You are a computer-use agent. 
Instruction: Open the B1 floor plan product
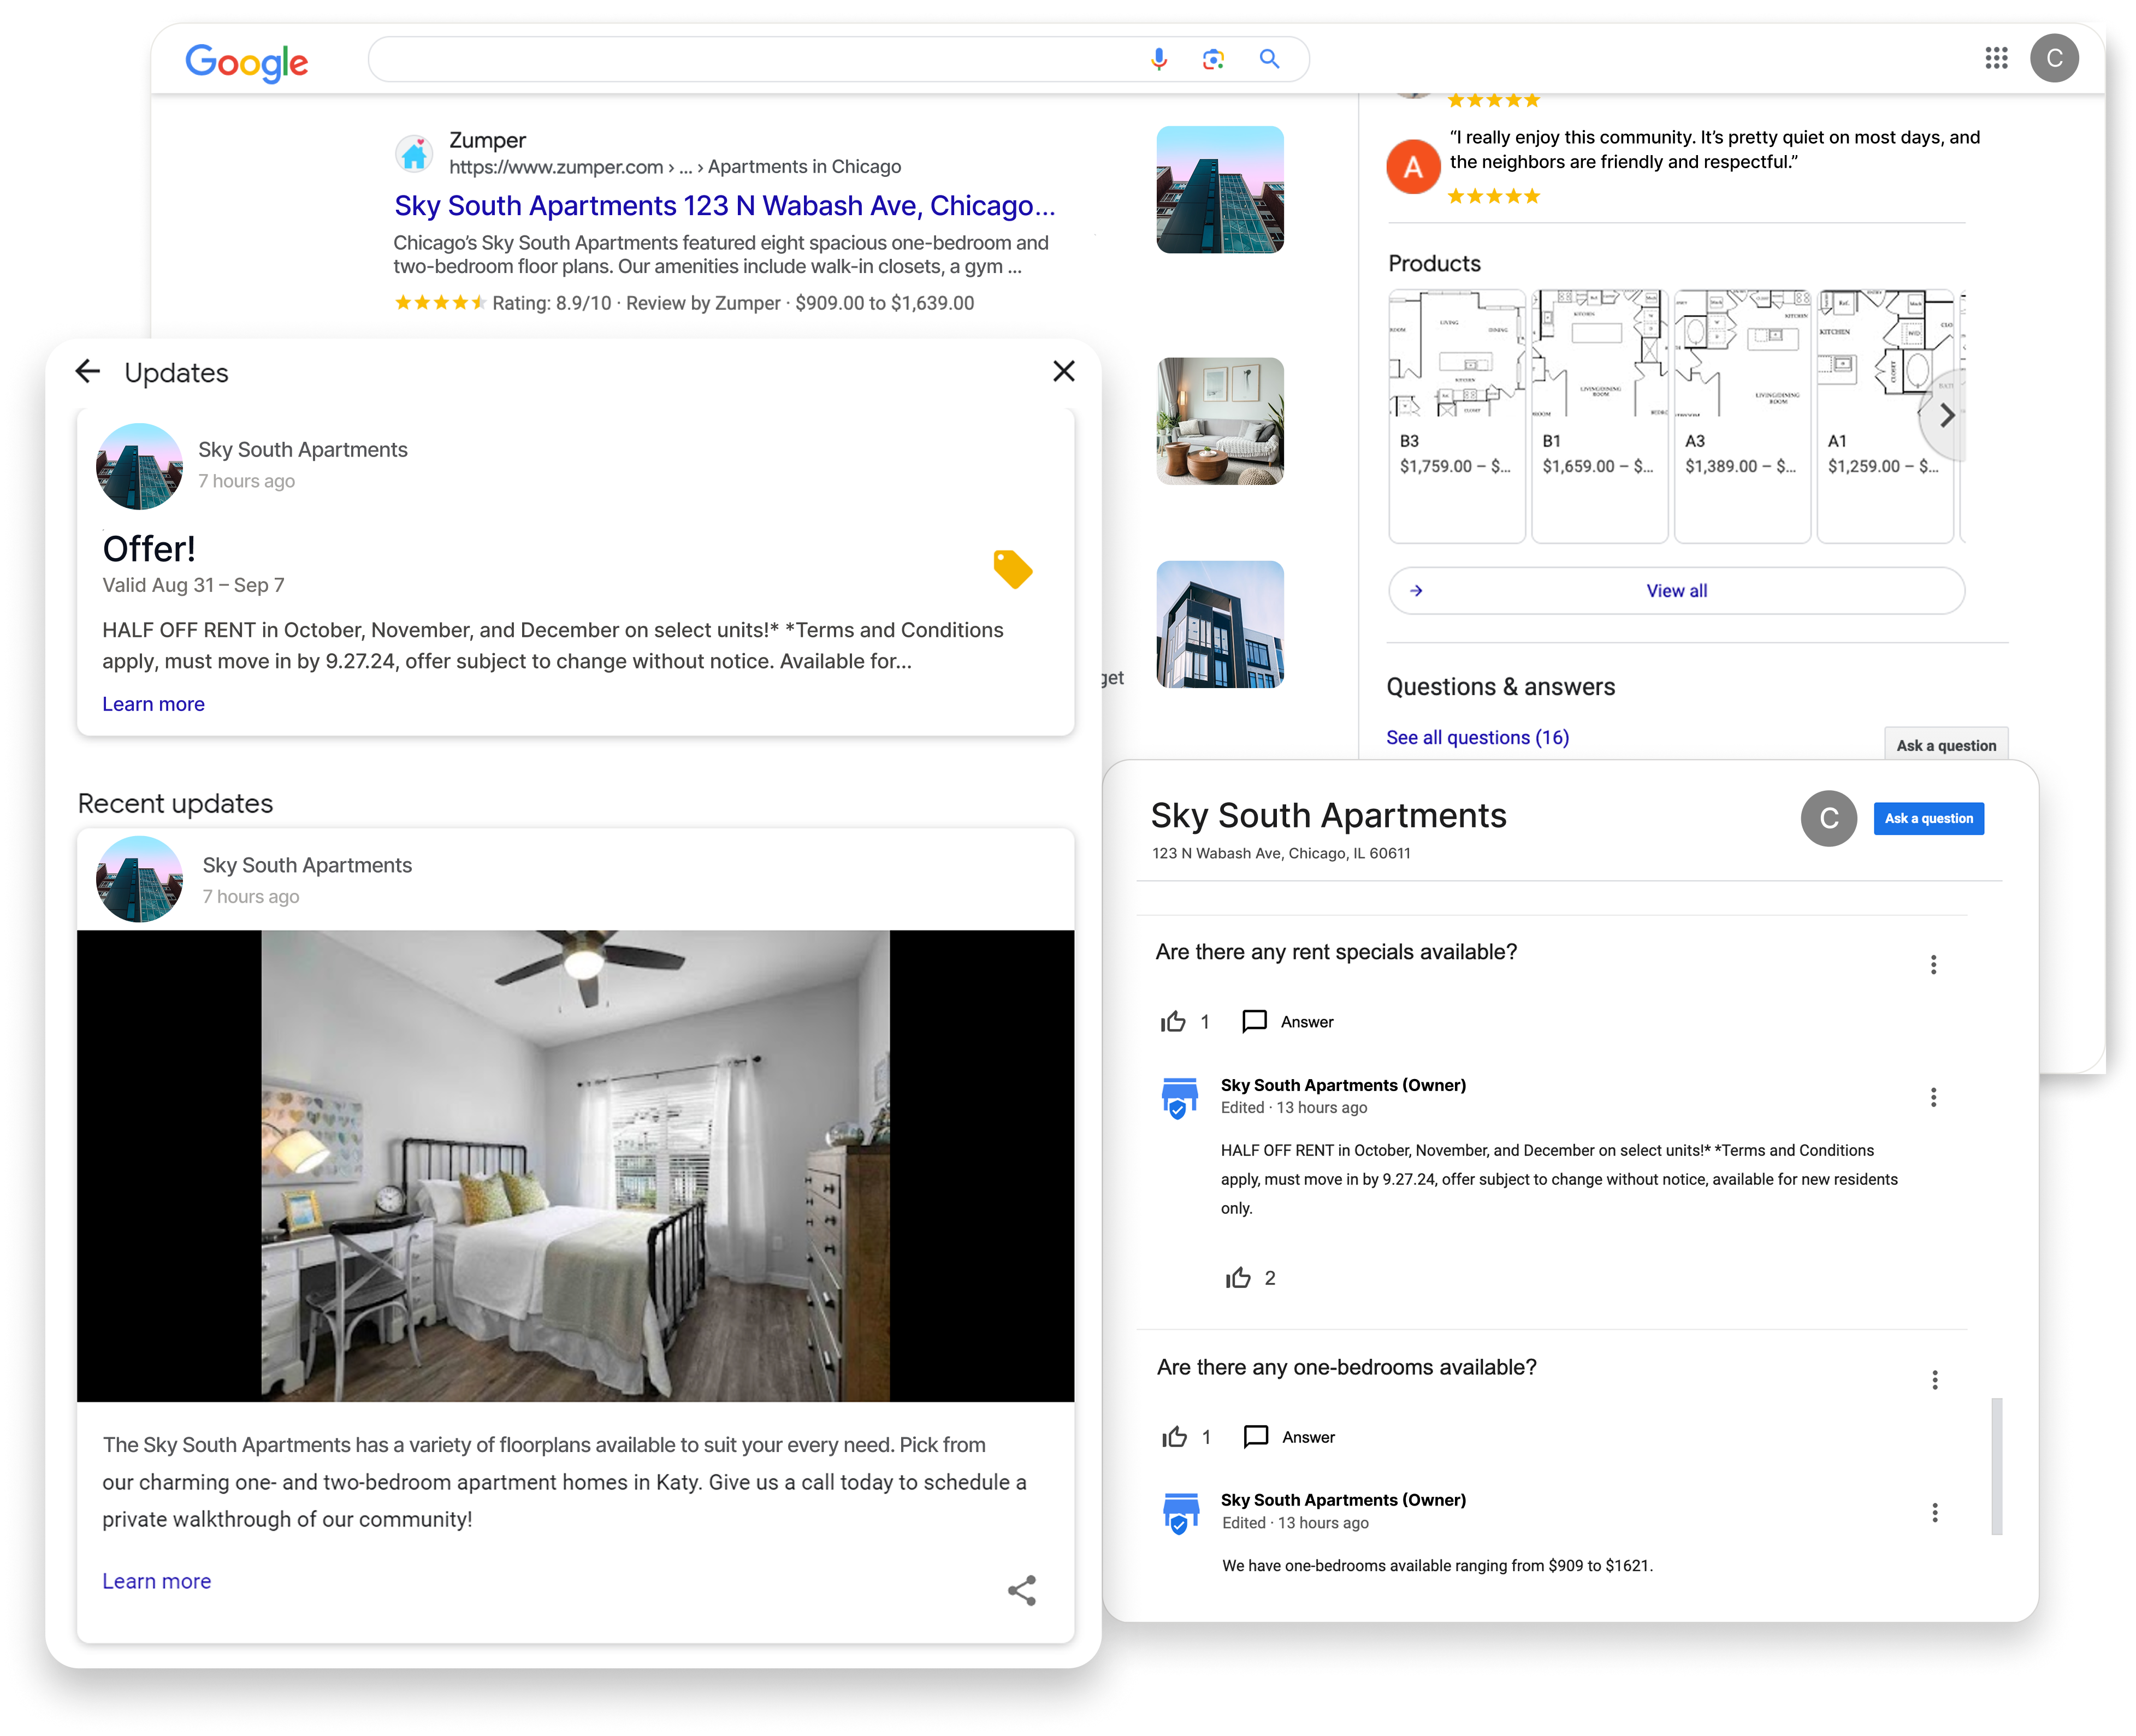point(1599,416)
